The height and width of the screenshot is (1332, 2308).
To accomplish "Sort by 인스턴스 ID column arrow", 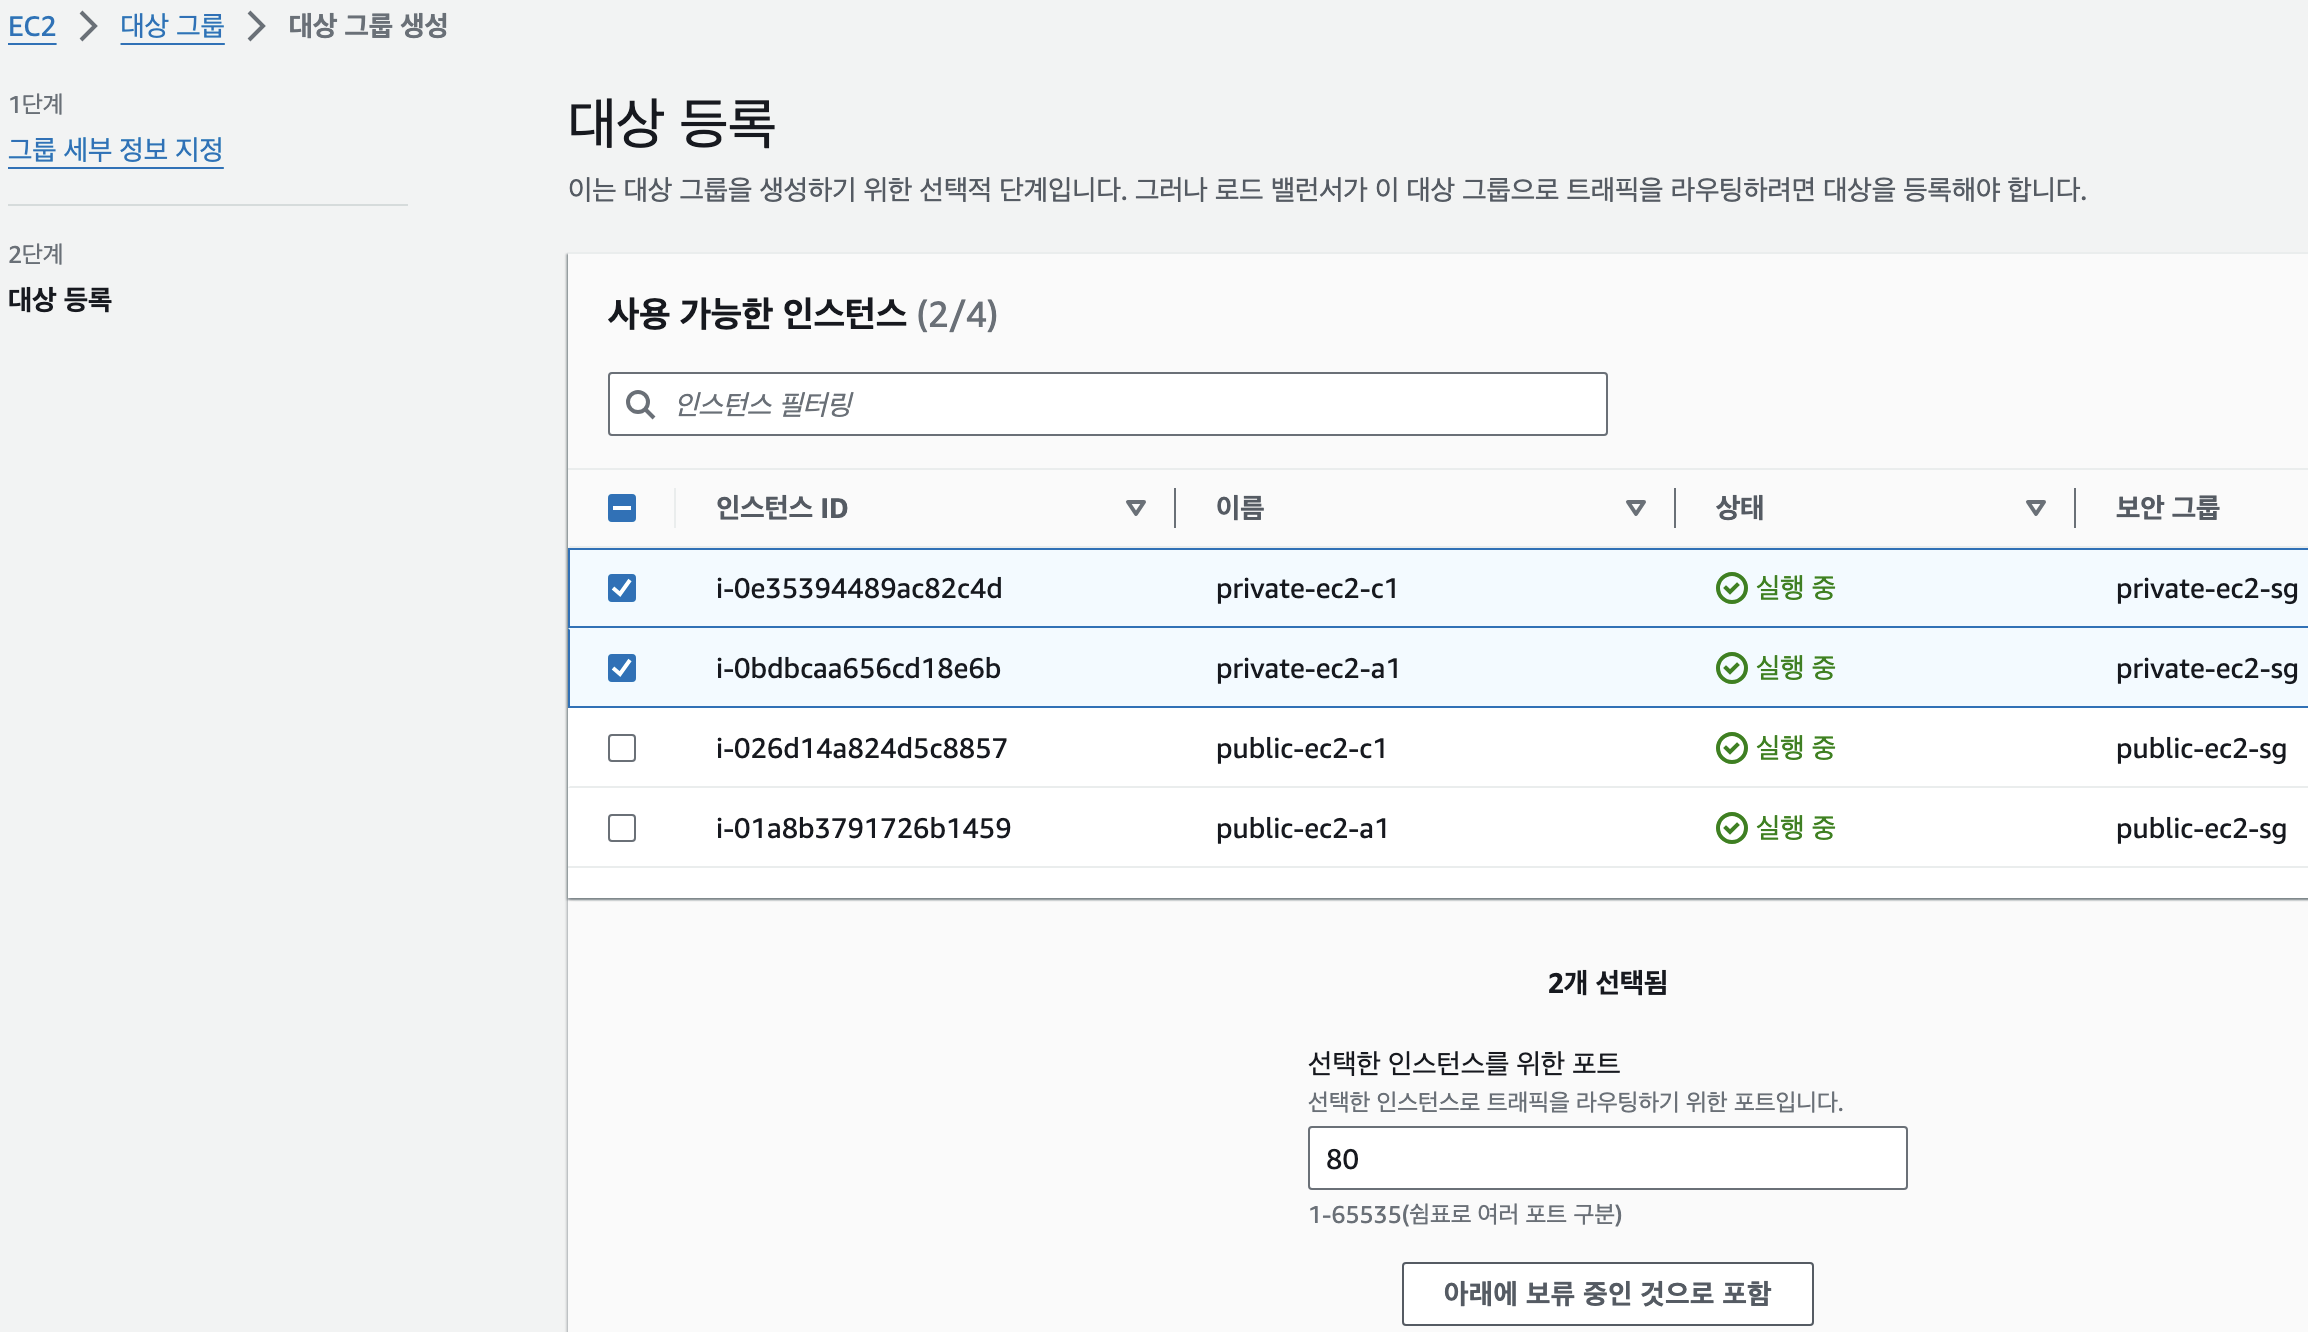I will pos(1135,508).
